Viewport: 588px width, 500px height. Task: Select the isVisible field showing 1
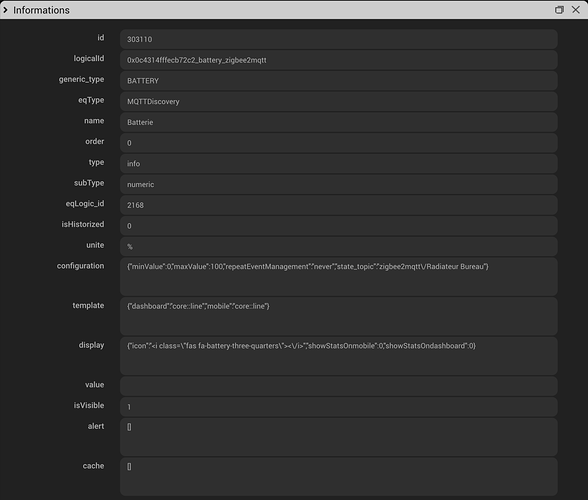[339, 407]
